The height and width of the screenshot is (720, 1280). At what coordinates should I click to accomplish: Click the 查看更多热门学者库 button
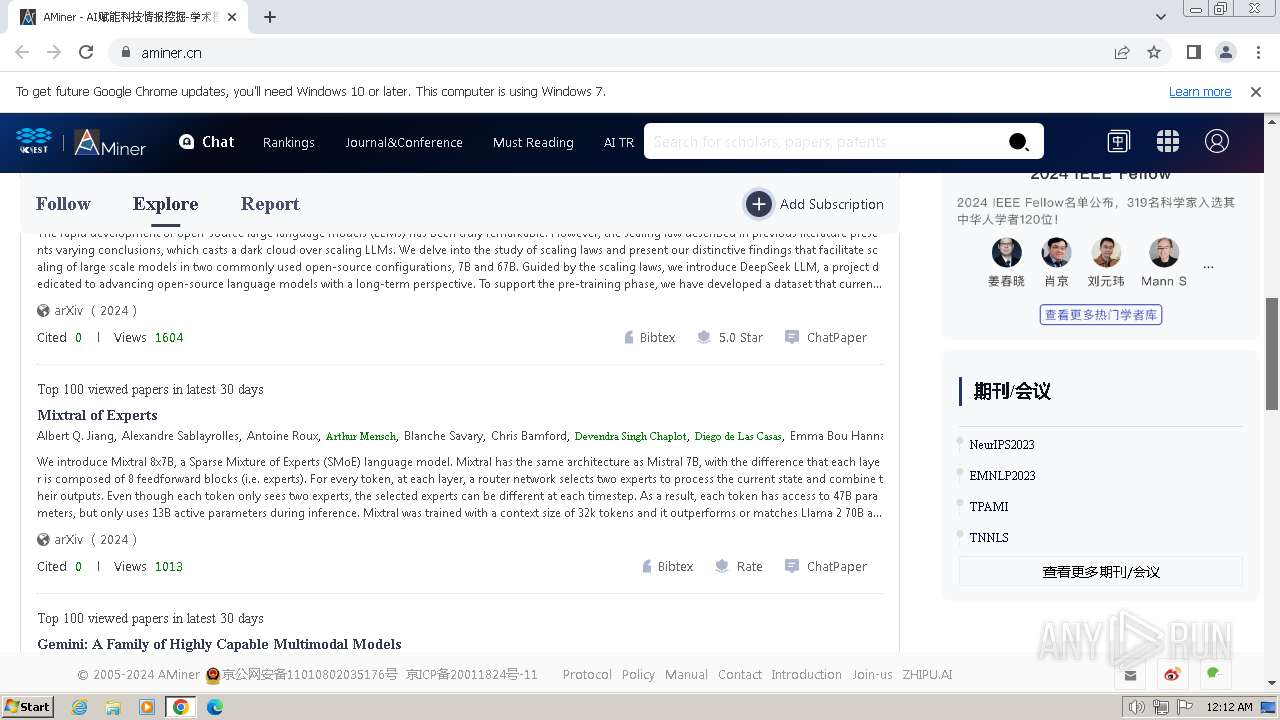pyautogui.click(x=1100, y=315)
